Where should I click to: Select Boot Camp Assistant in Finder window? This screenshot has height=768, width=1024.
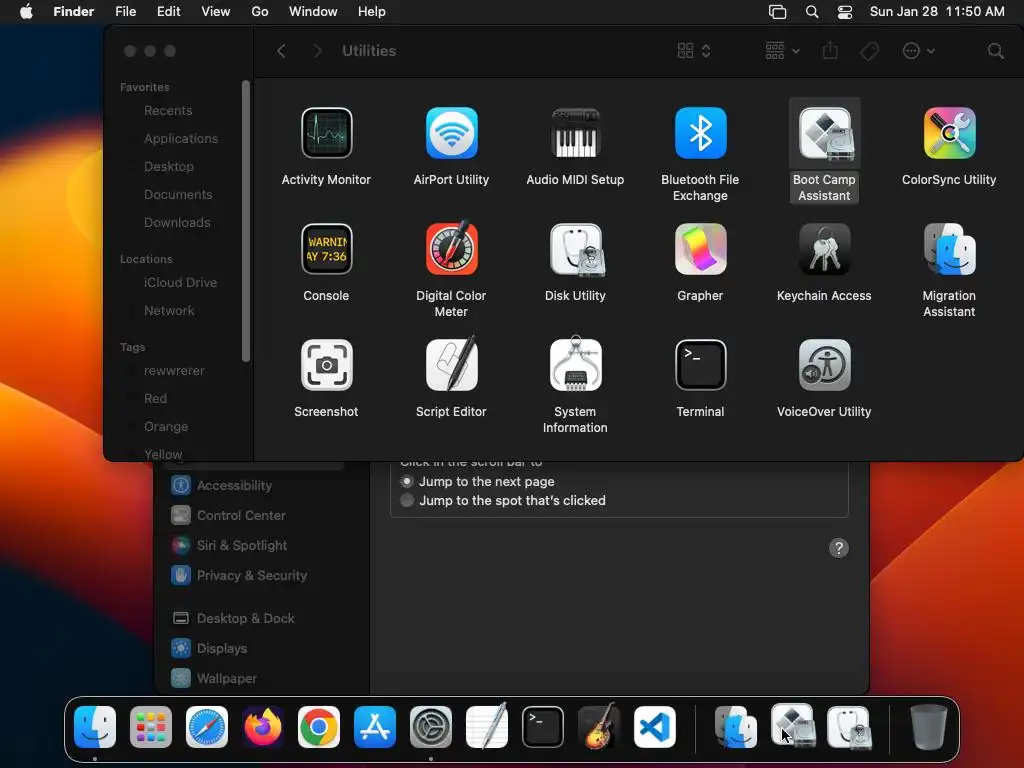(x=824, y=133)
